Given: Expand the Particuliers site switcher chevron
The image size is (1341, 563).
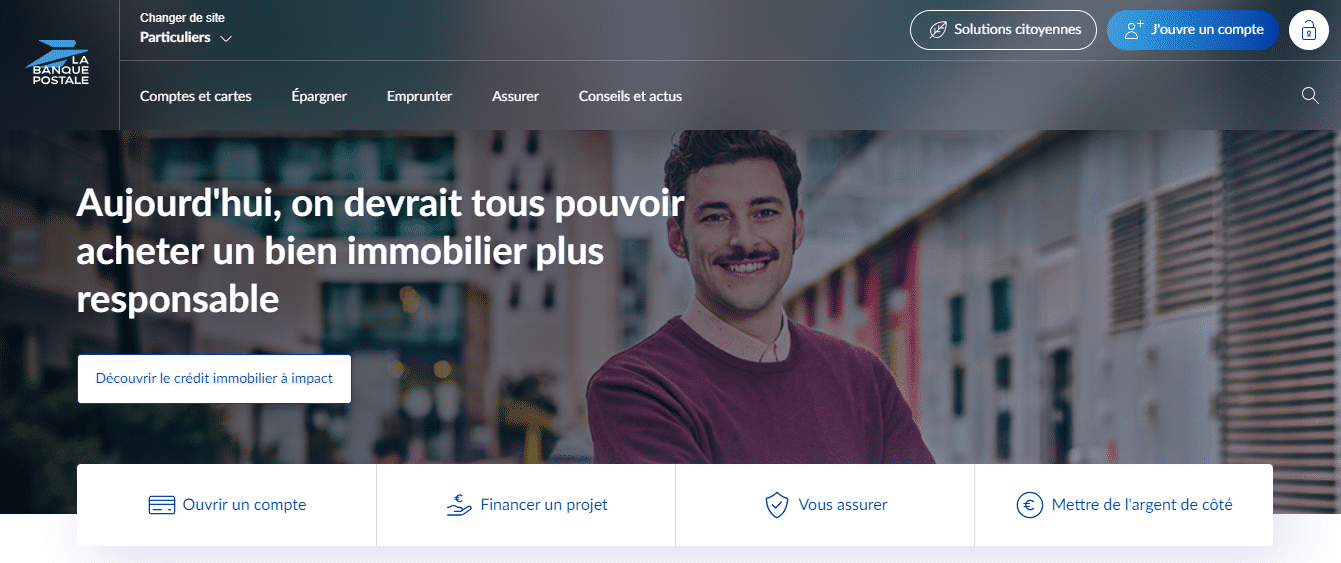Looking at the screenshot, I should click(x=226, y=39).
